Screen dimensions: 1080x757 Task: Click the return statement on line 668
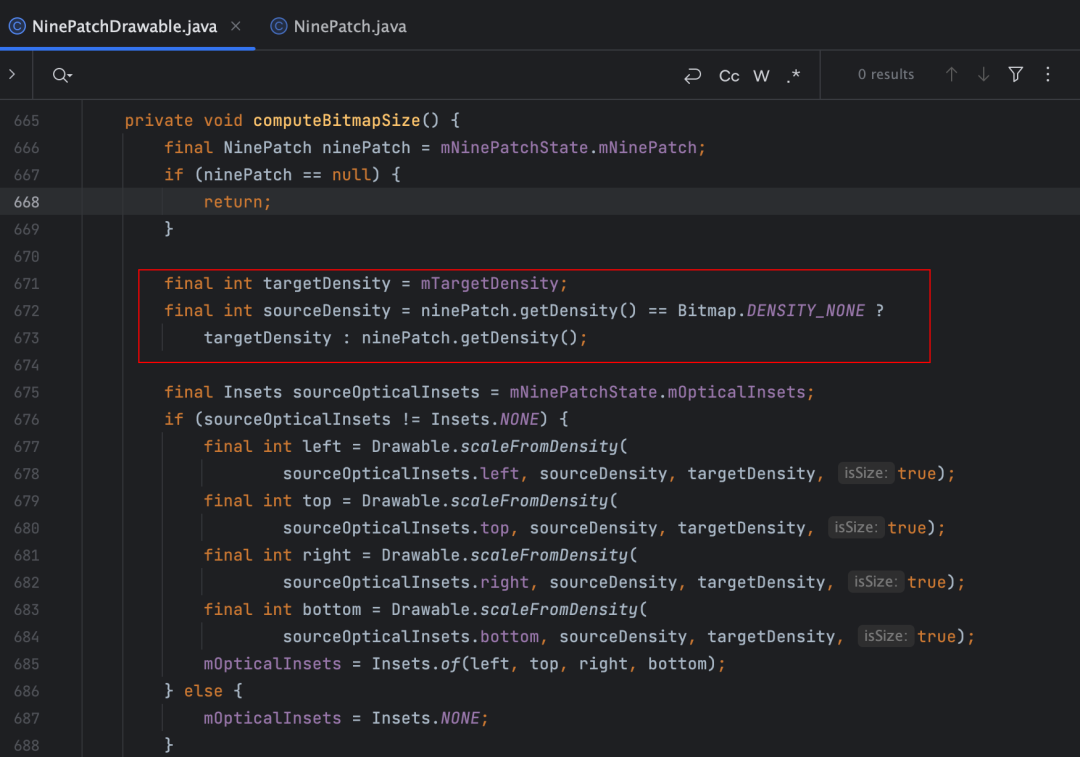point(238,202)
